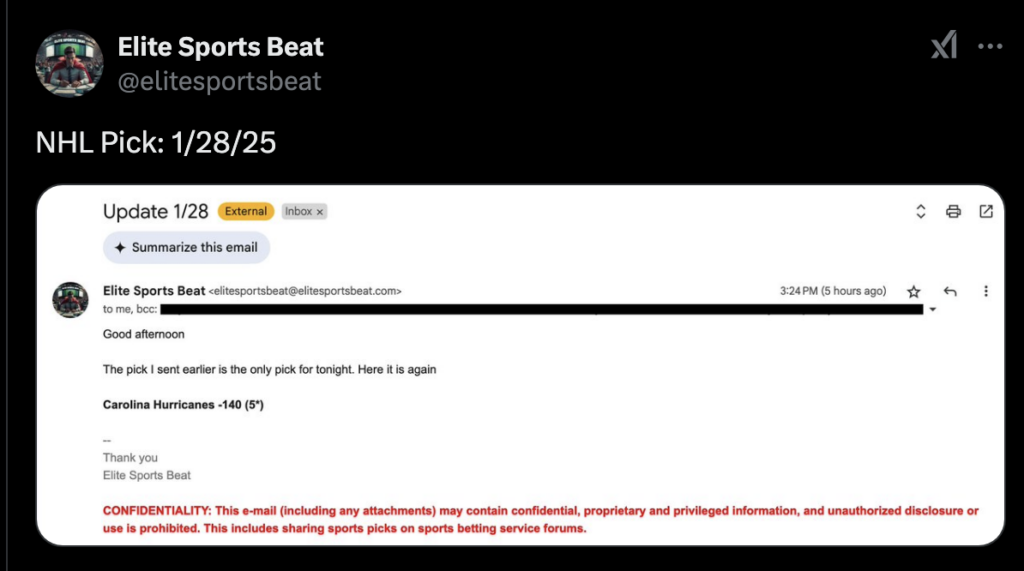The image size is (1024, 571).
Task: Open the @elitesportsbeat handle link
Action: click(x=219, y=81)
